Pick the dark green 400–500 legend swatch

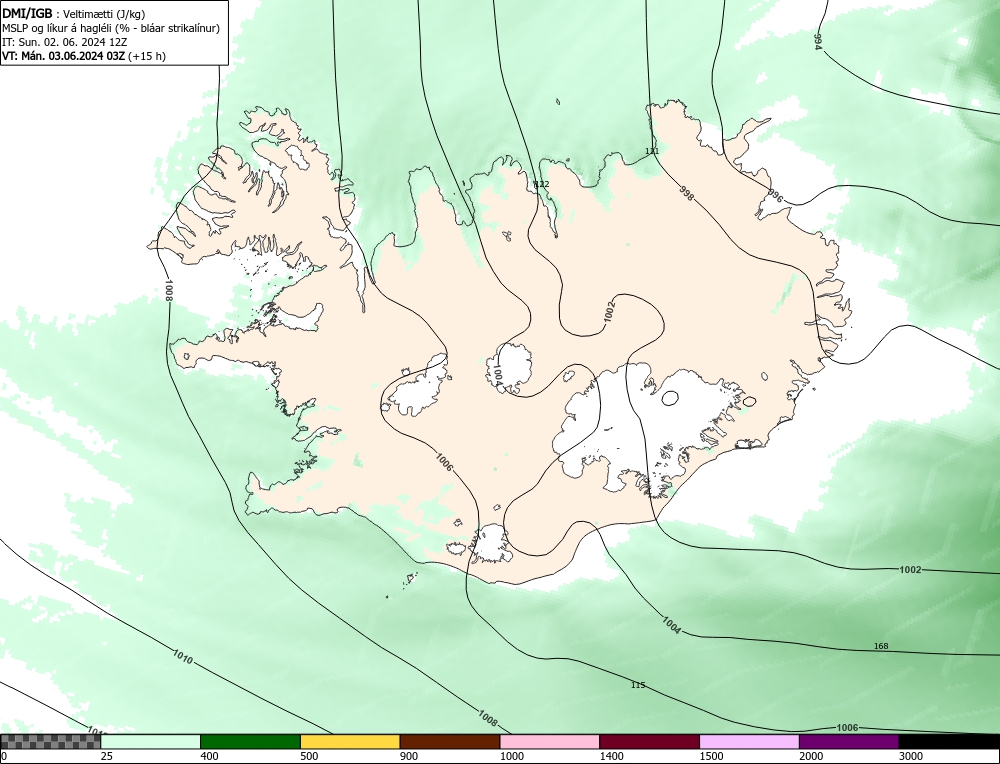pyautogui.click(x=250, y=741)
